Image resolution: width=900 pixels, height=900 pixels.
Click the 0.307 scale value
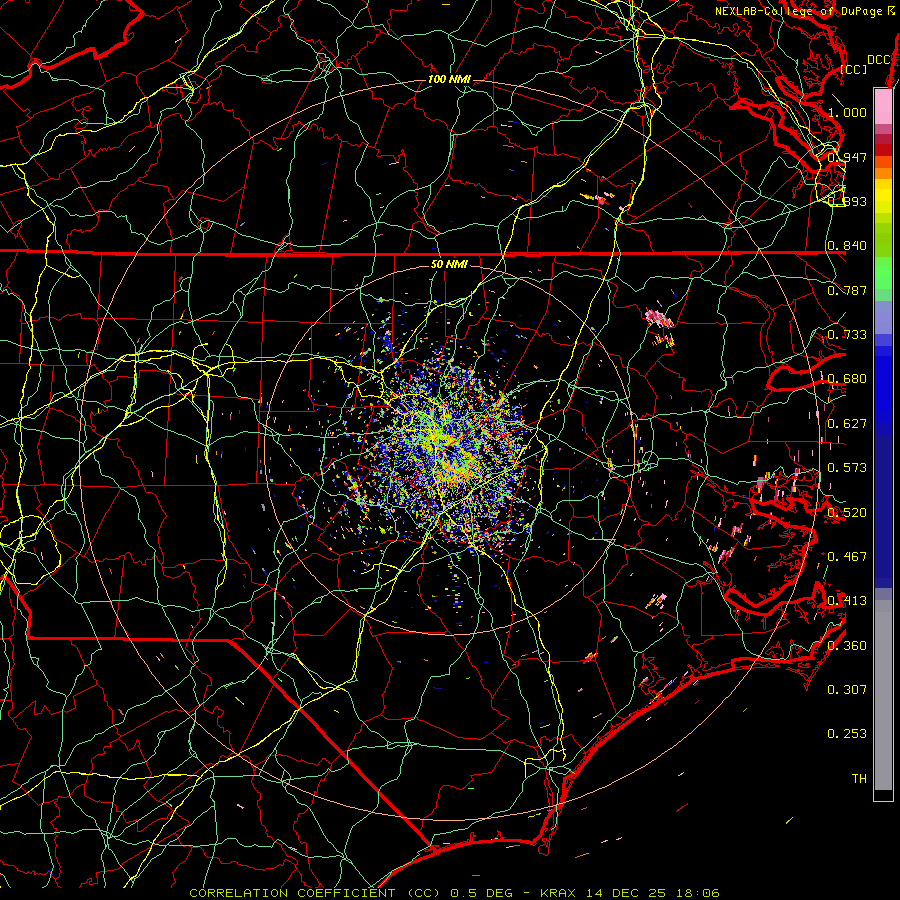pyautogui.click(x=847, y=689)
